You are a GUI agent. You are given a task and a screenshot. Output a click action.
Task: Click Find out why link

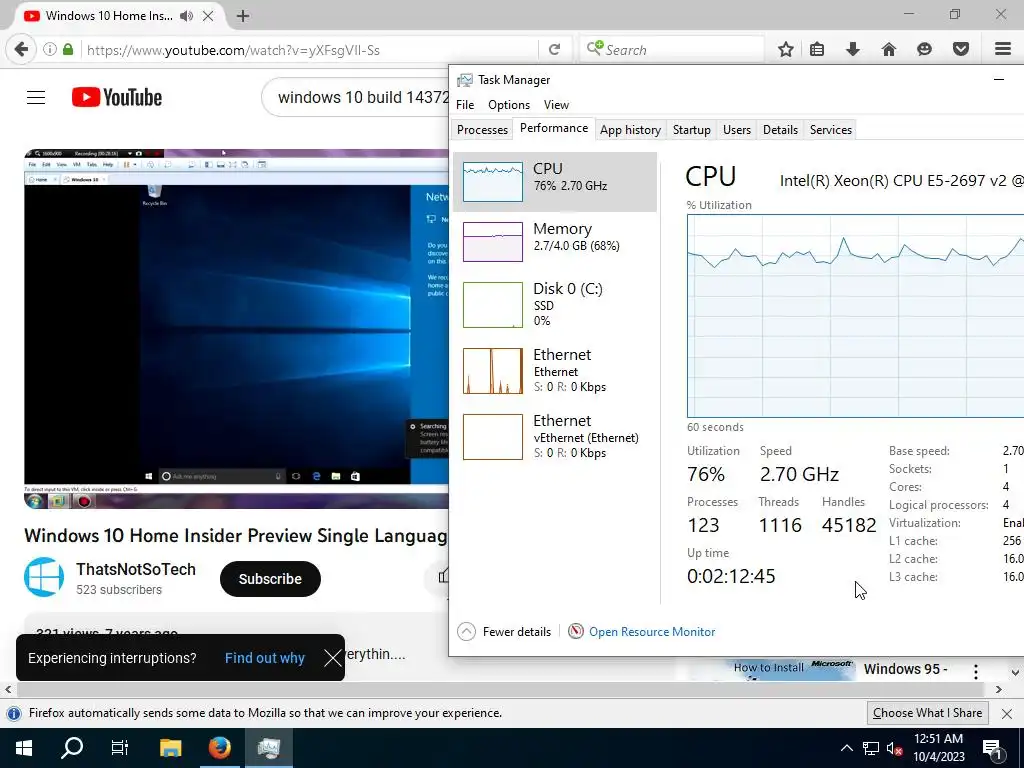coord(264,658)
